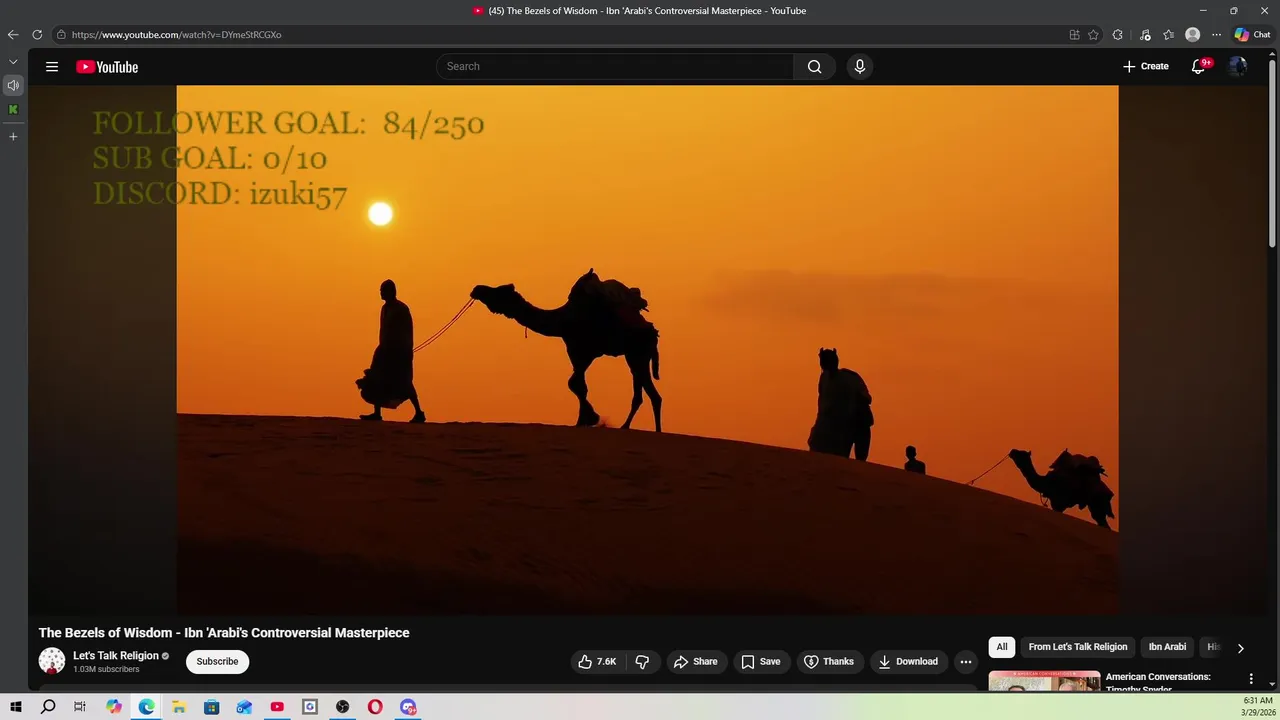Click the video title text
This screenshot has height=720, width=1280.
point(224,633)
